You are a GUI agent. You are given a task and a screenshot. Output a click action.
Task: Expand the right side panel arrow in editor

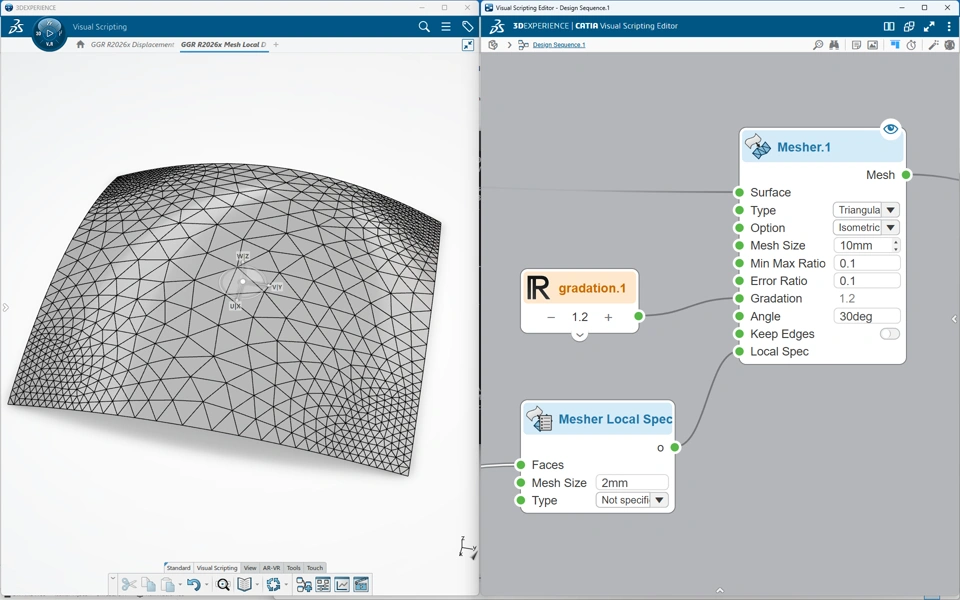point(954,319)
